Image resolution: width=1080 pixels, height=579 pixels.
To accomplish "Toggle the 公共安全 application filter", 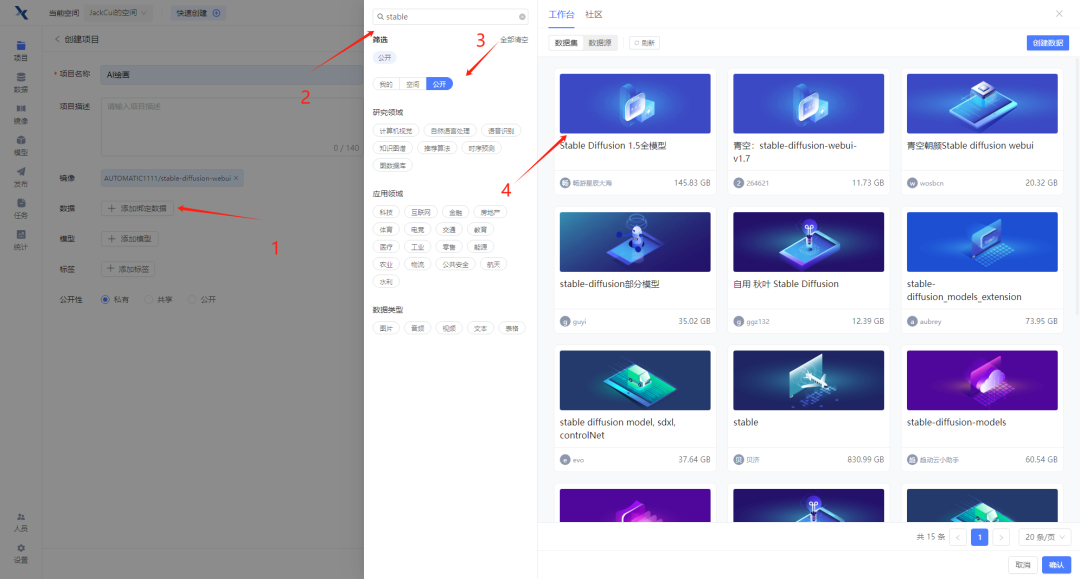I will pyautogui.click(x=455, y=264).
